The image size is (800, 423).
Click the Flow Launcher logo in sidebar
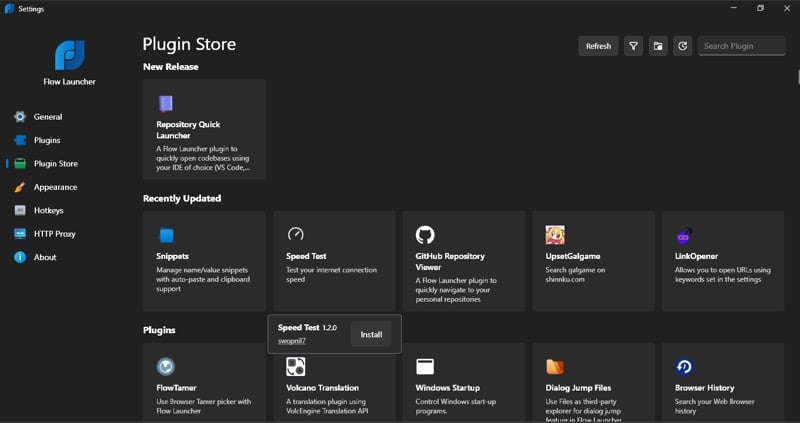(69, 55)
